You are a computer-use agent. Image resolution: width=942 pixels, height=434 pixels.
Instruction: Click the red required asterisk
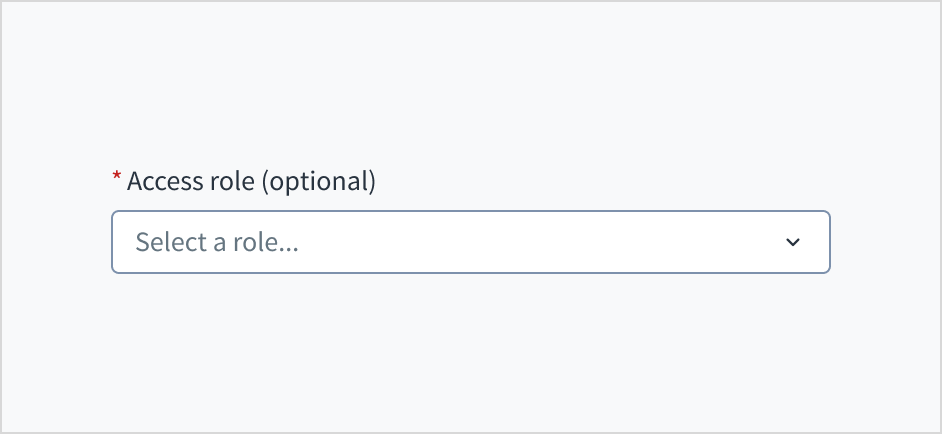click(117, 179)
